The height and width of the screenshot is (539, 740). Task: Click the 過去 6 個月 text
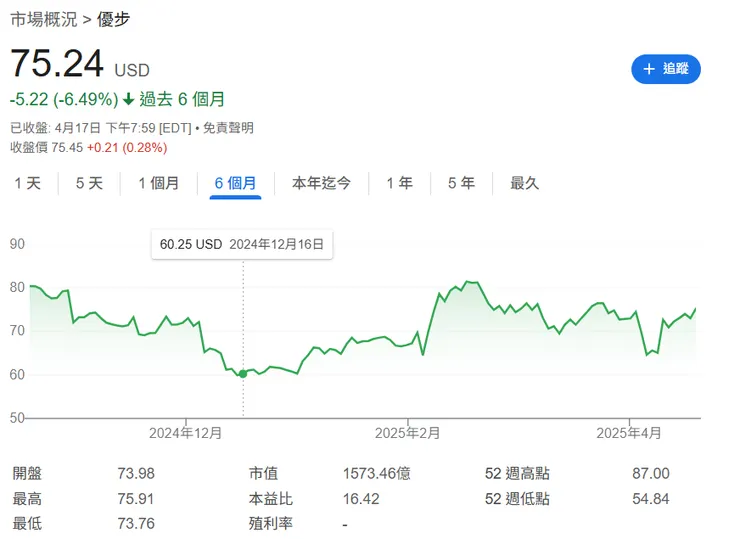tap(182, 100)
